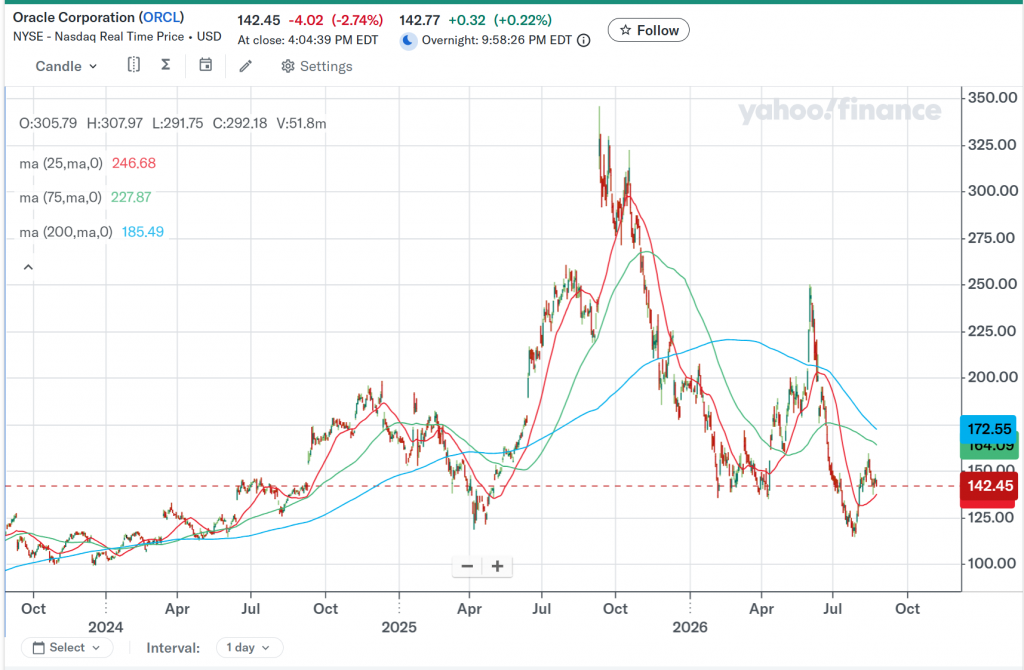Zoom in the chart with plus button
Image resolution: width=1024 pixels, height=670 pixels.
tap(498, 566)
